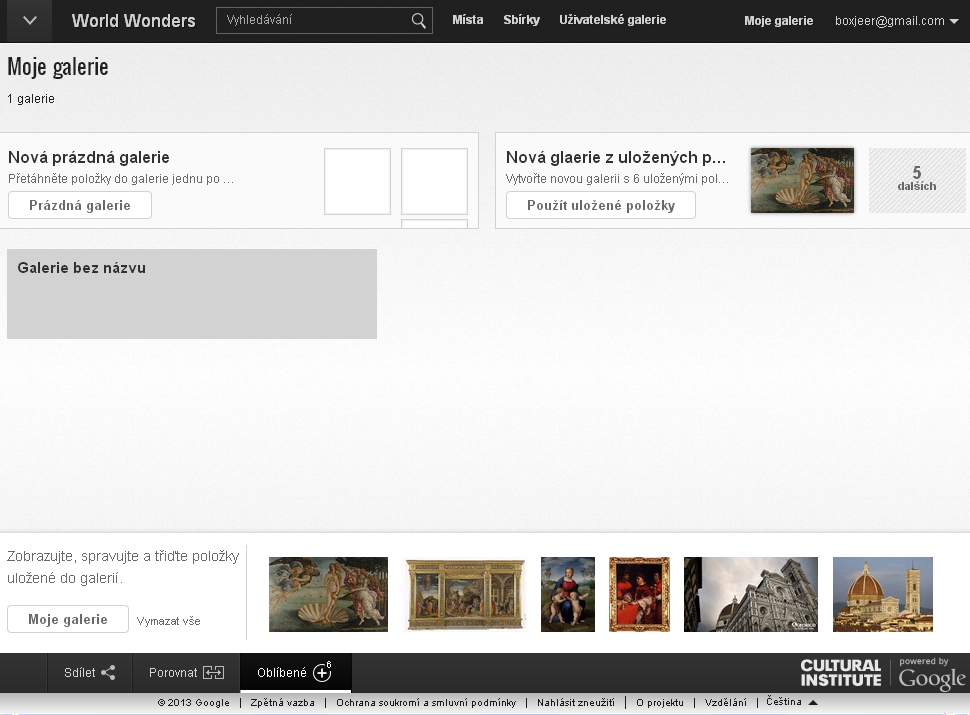Click Nahlásit zneužití footer link
This screenshot has height=715, width=970.
576,703
